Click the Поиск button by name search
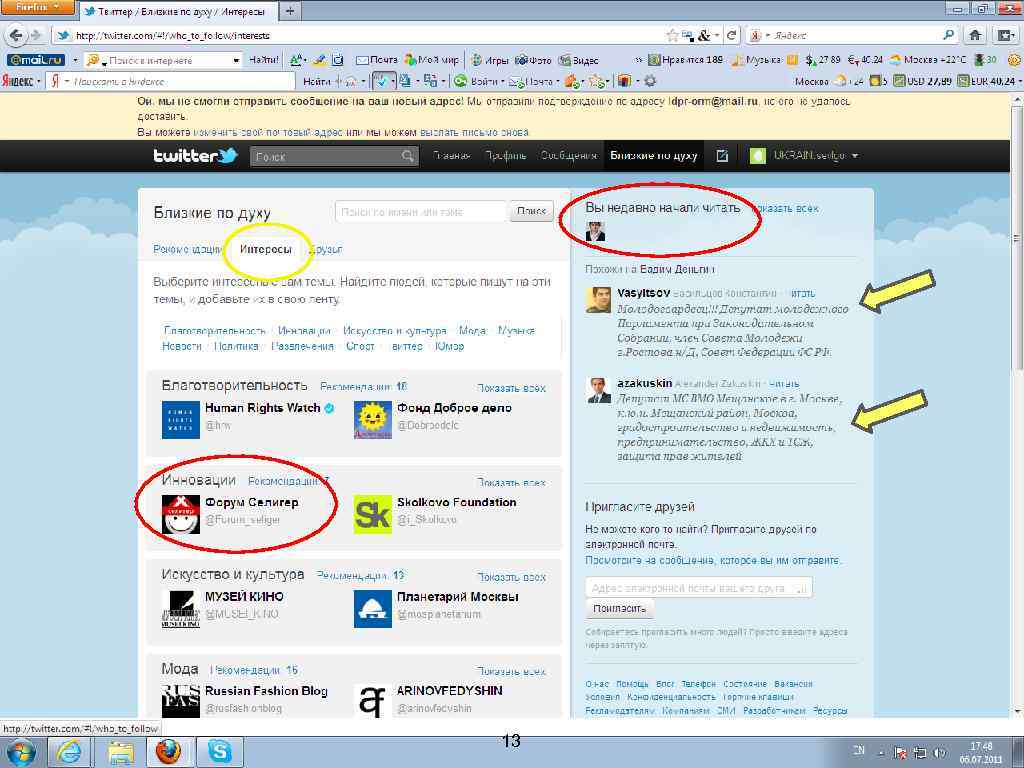This screenshot has width=1024, height=768. [532, 211]
